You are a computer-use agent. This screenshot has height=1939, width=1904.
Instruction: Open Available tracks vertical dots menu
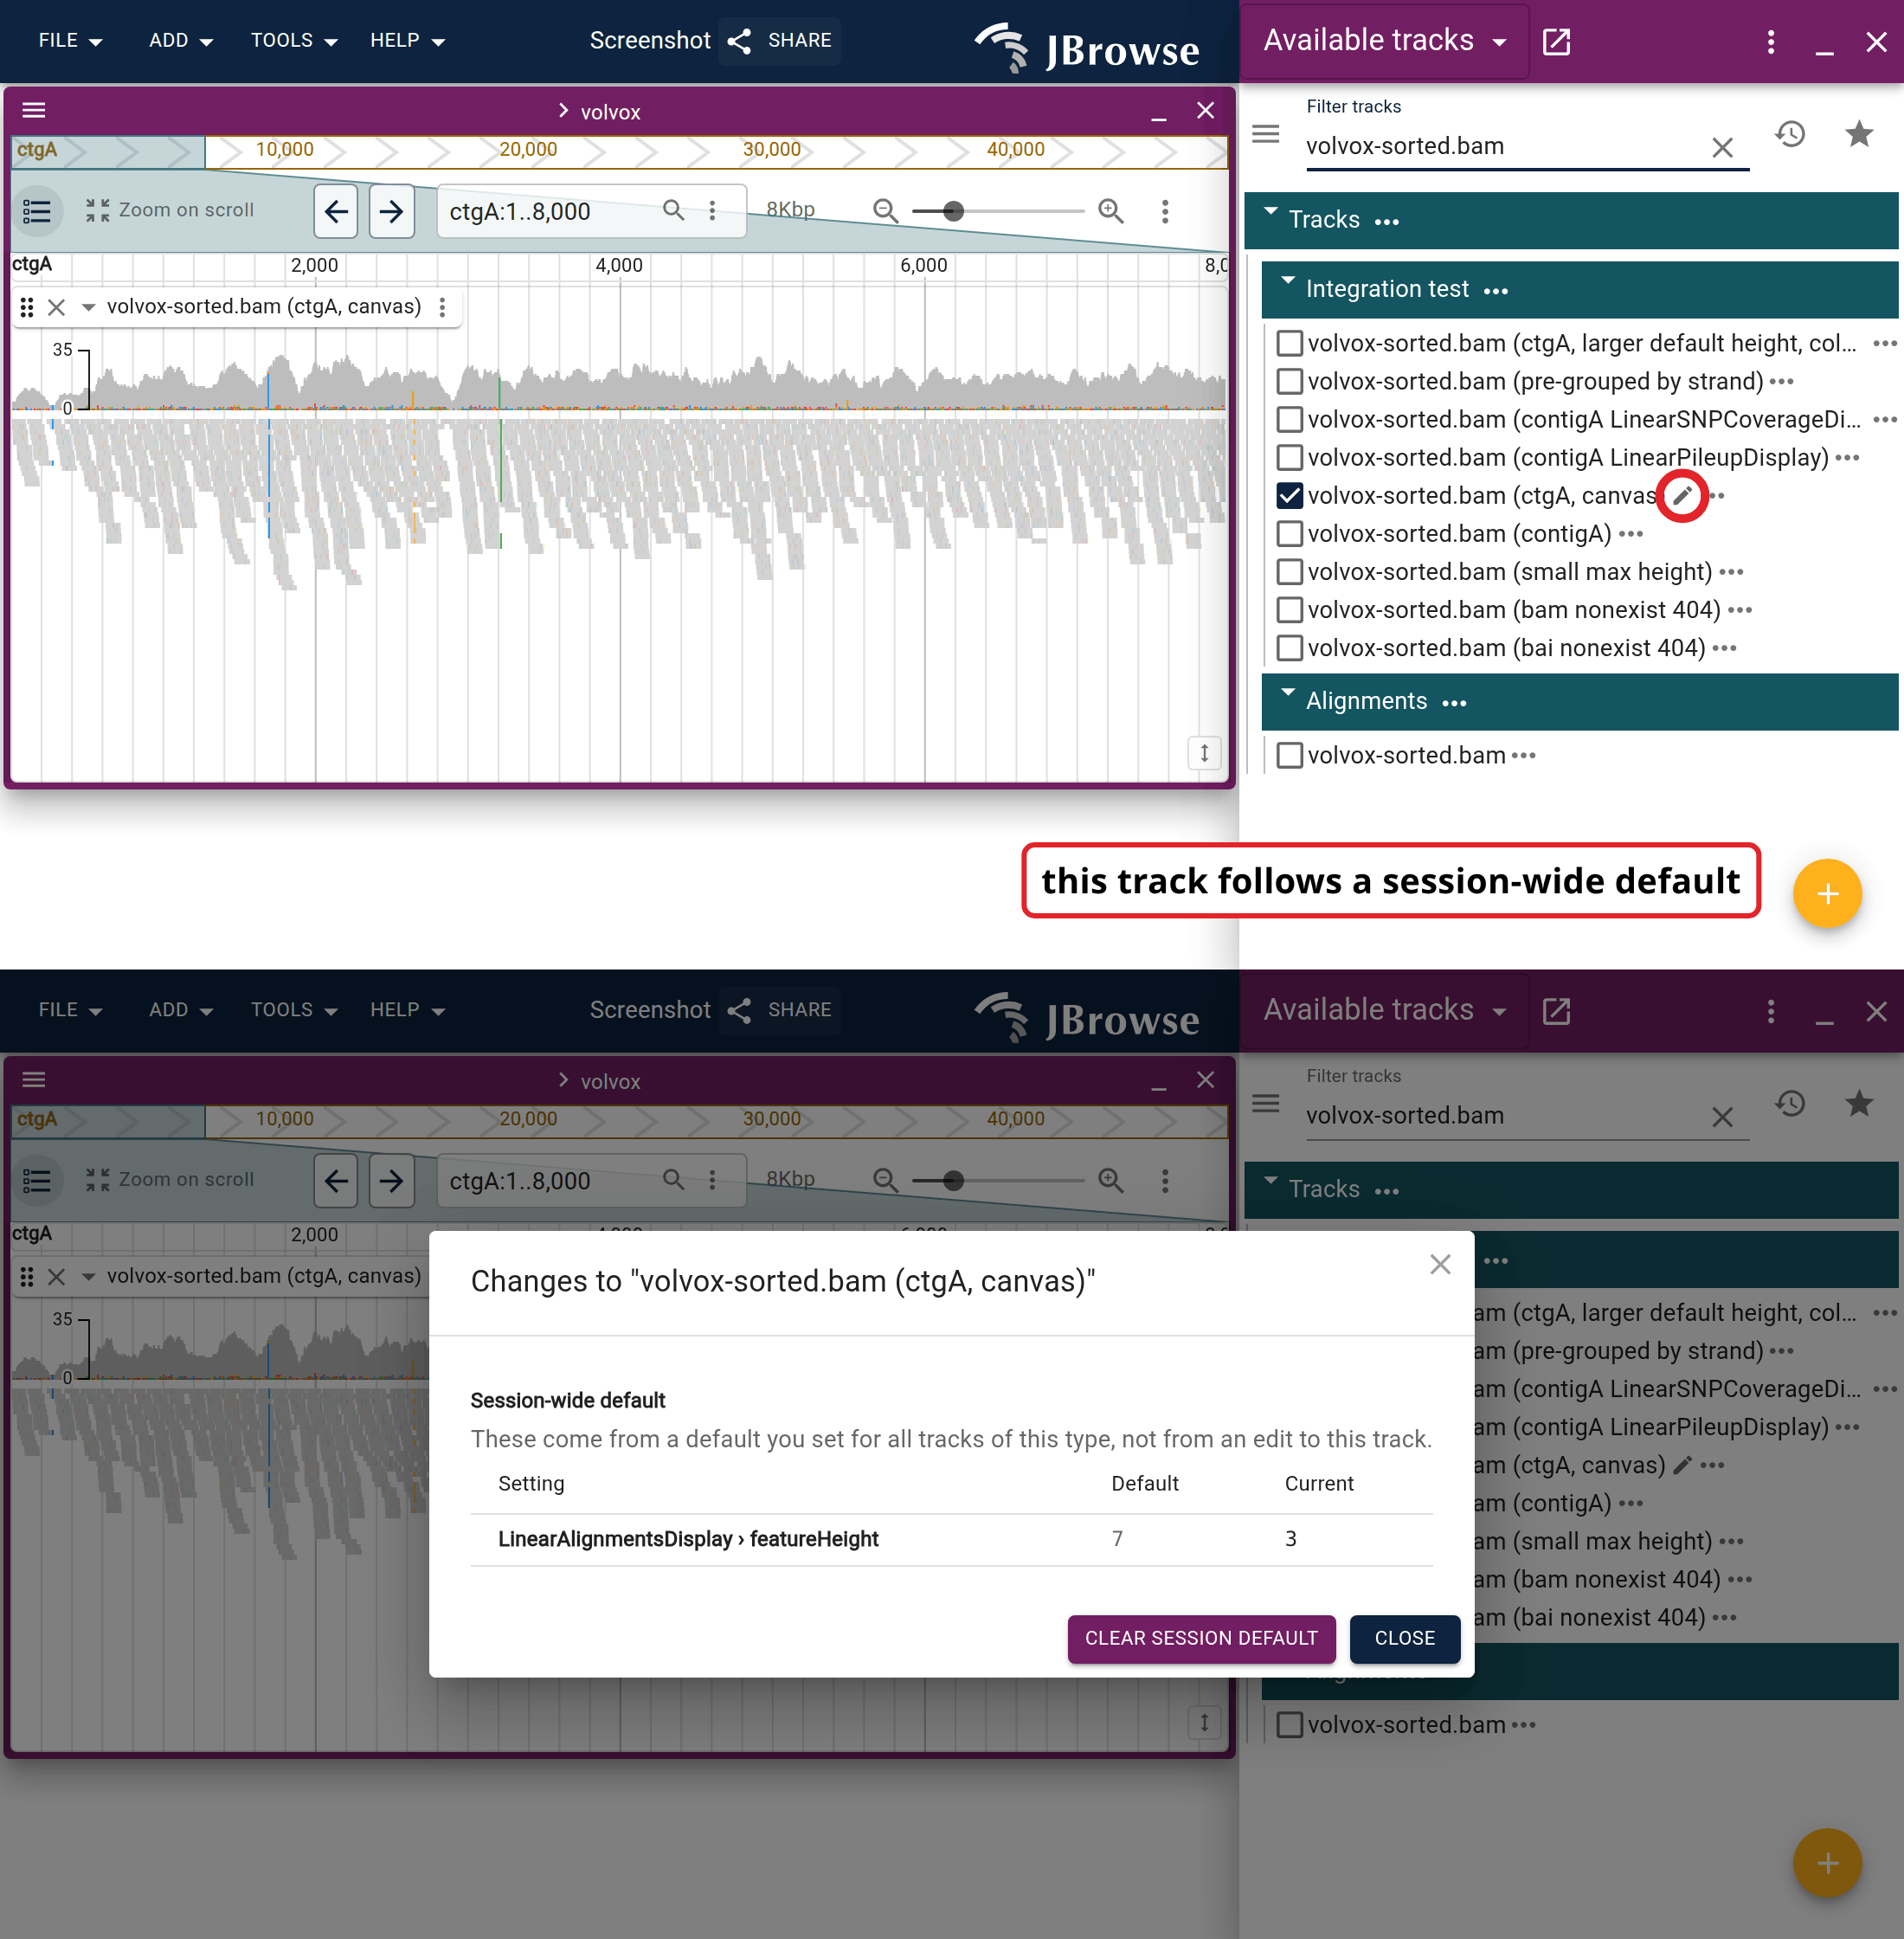coord(1770,41)
